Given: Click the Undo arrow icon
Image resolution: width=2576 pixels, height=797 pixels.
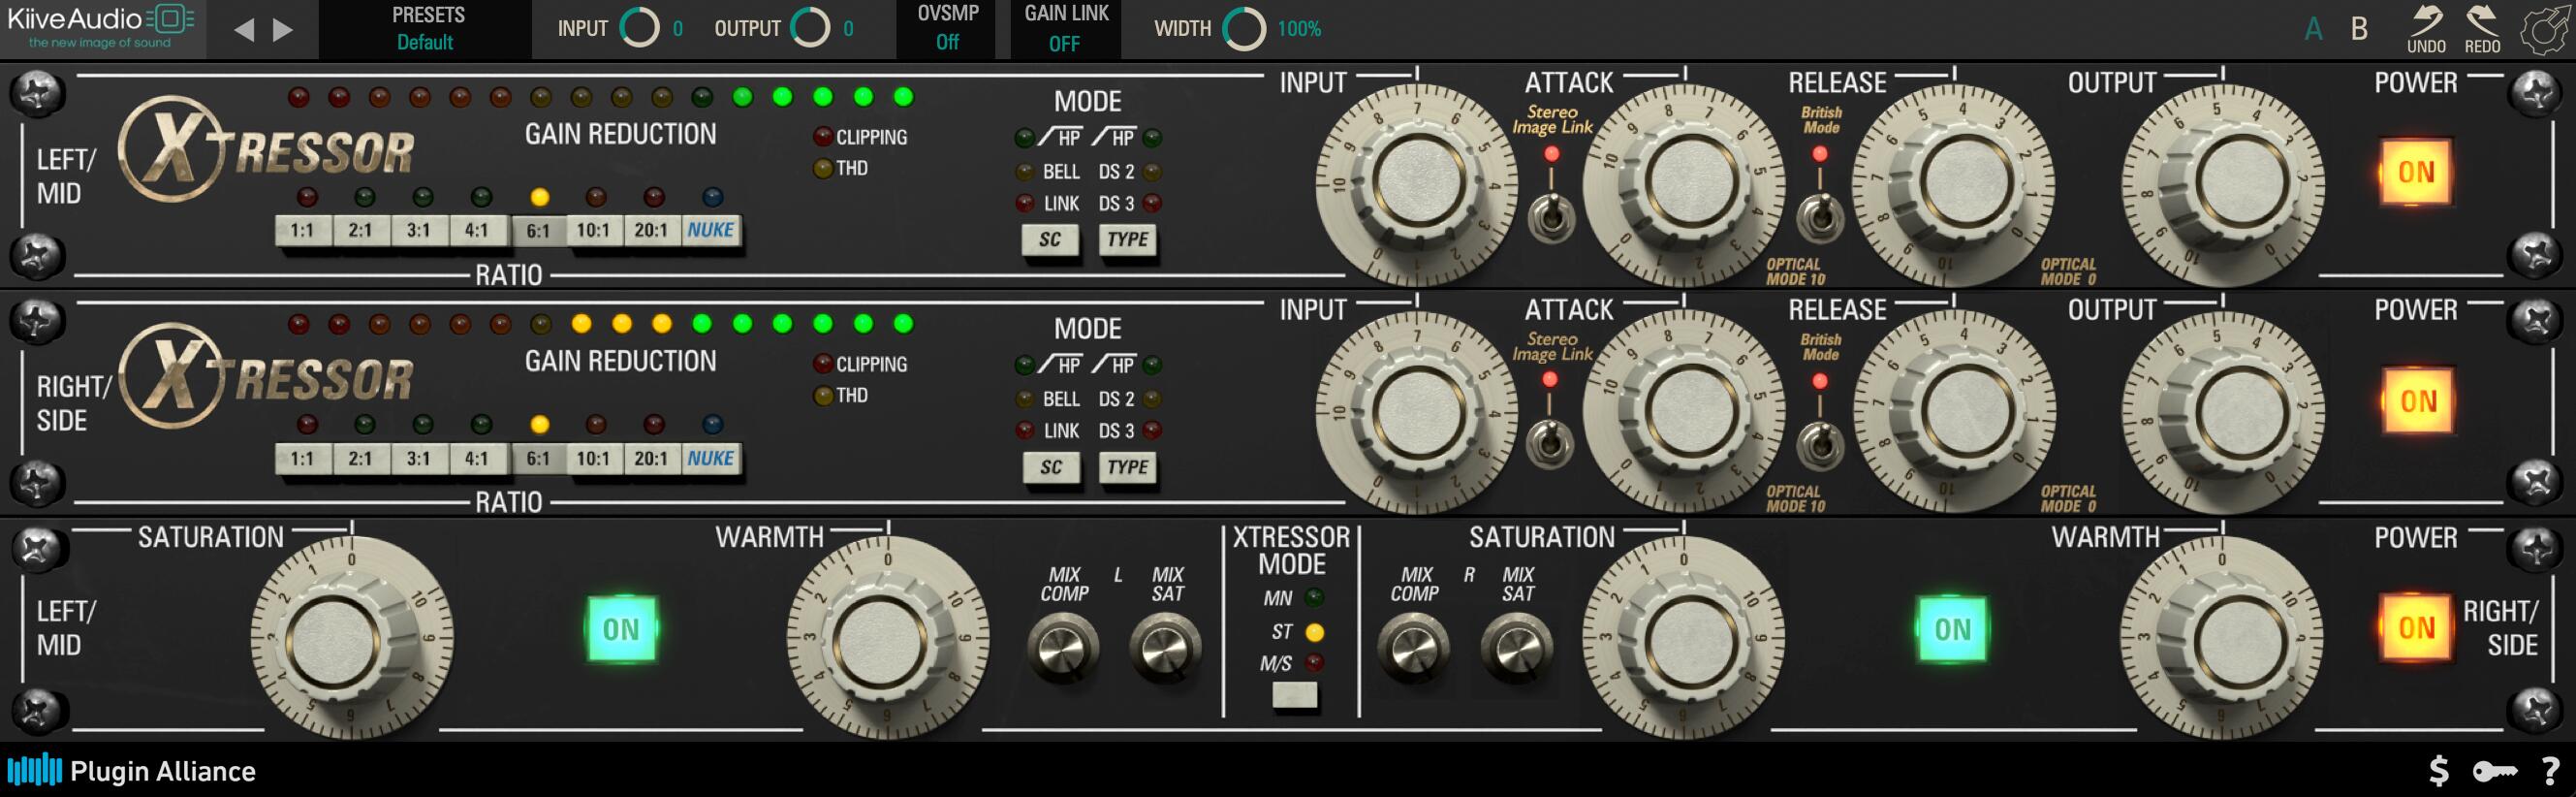Looking at the screenshot, I should [x=2426, y=29].
